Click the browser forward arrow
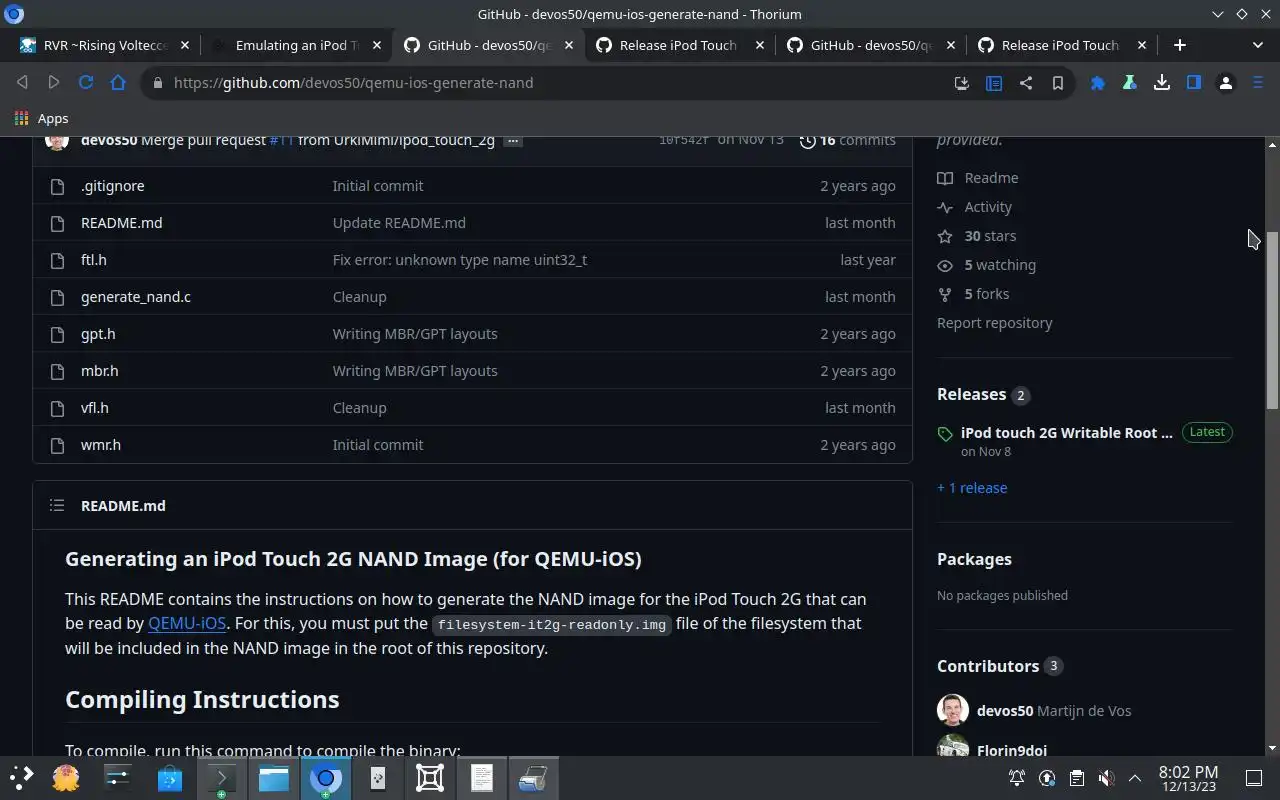 [x=54, y=83]
